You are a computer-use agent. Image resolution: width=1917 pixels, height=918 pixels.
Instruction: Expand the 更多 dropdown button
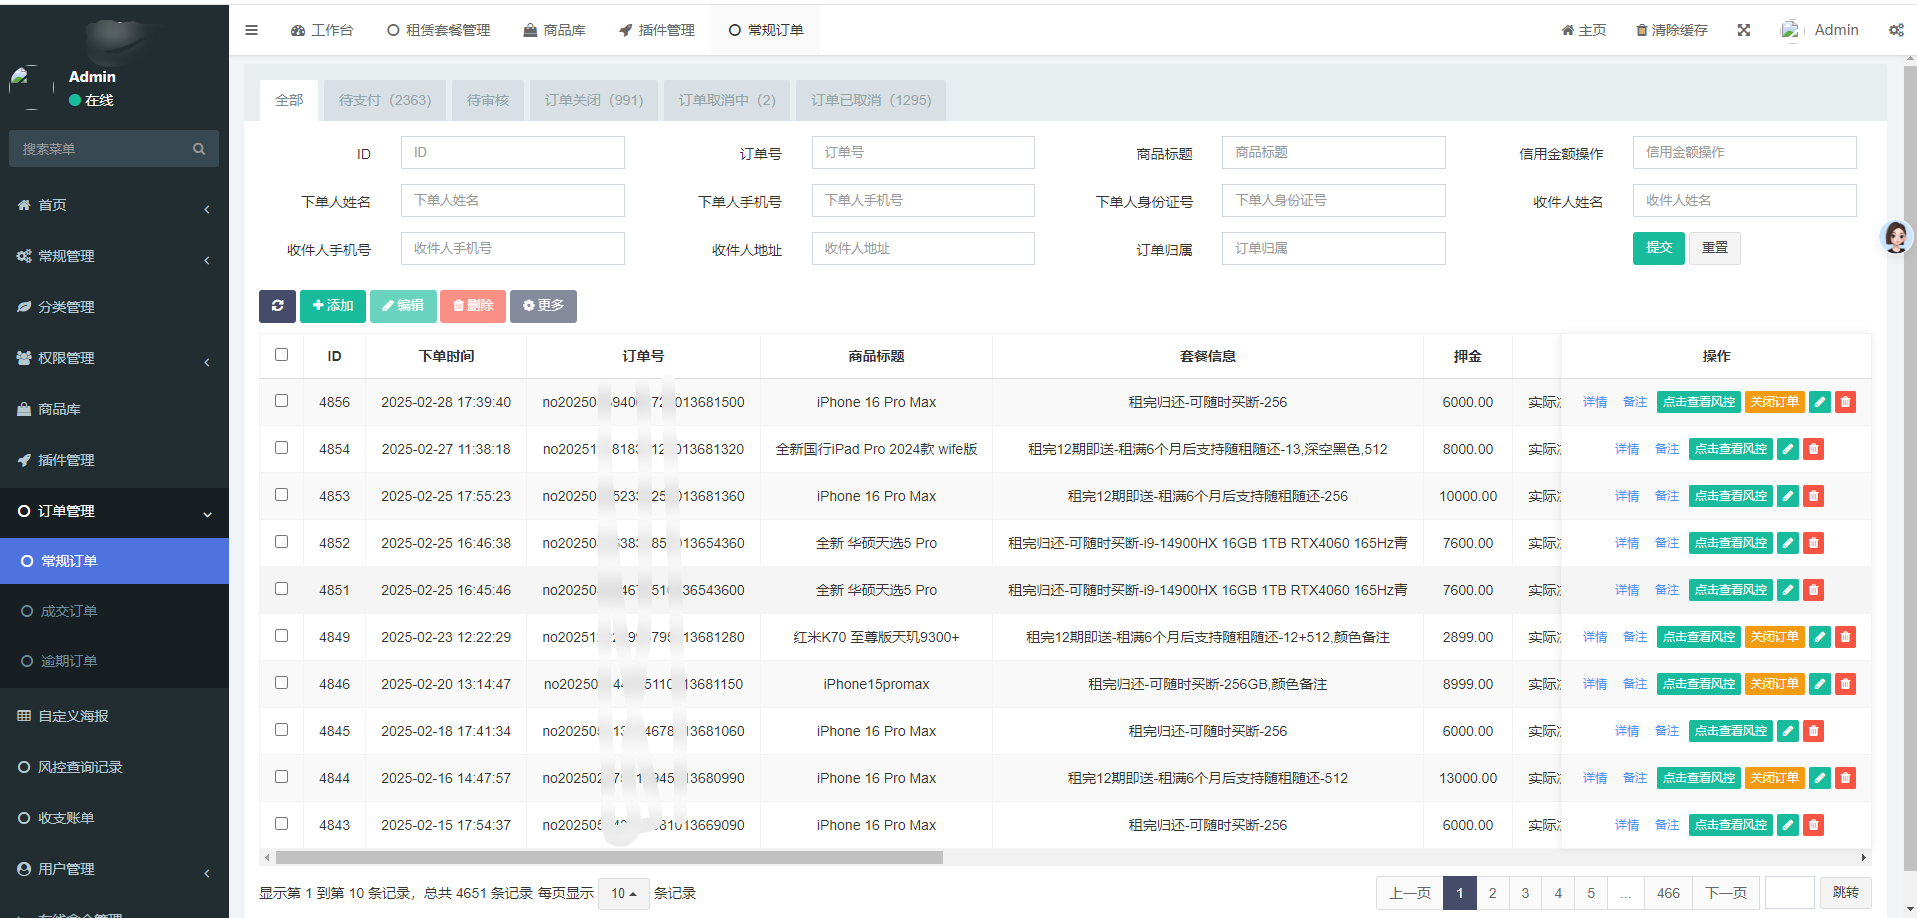[x=543, y=306]
